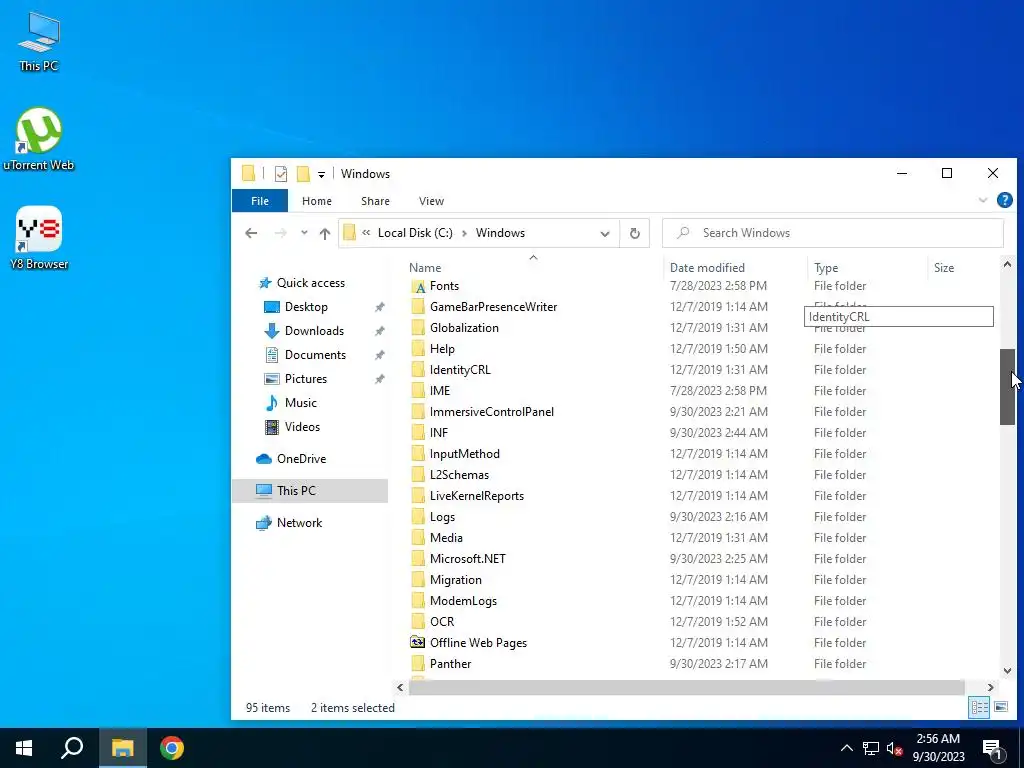Refresh the Windows folder view
This screenshot has height=768, width=1024.
634,233
